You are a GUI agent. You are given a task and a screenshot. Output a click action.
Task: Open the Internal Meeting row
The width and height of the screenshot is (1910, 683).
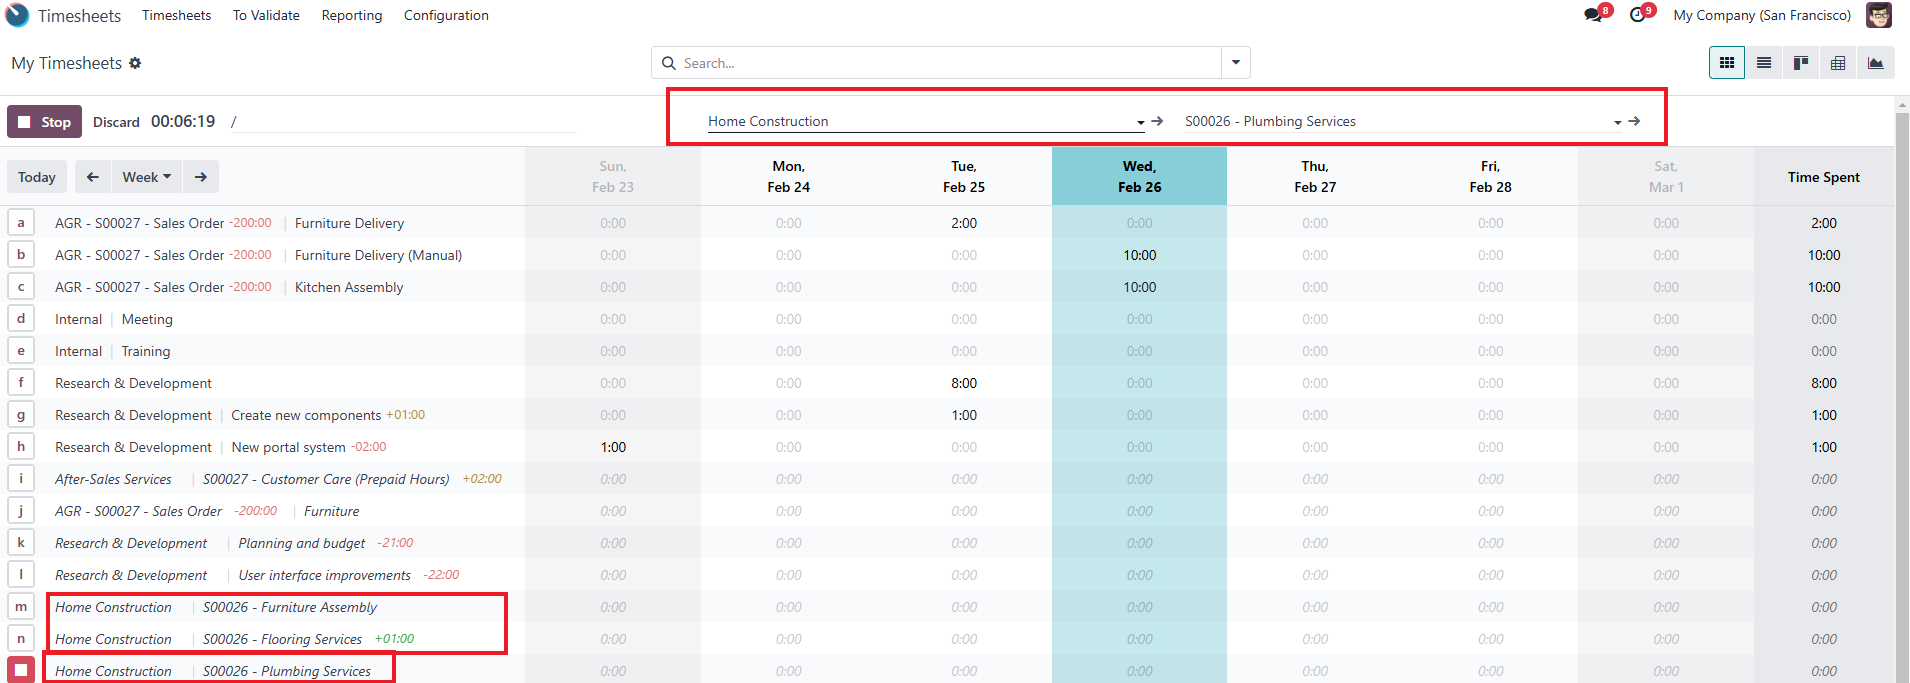147,319
